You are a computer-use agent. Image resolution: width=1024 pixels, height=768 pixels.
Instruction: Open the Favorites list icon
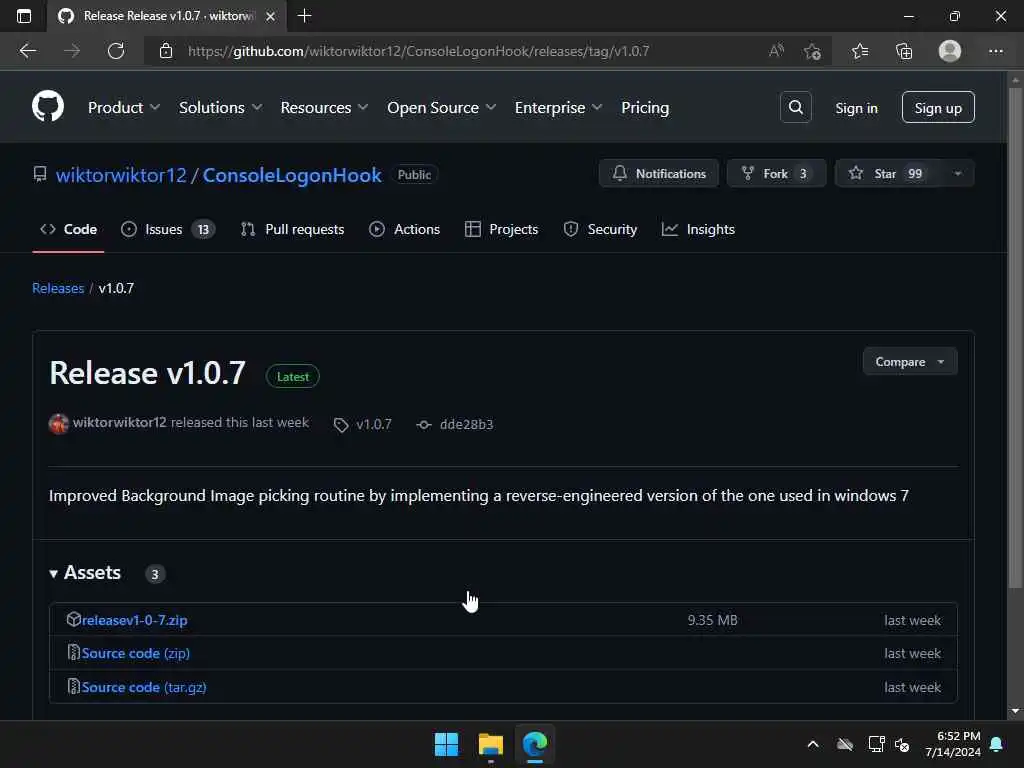pyautogui.click(x=860, y=51)
